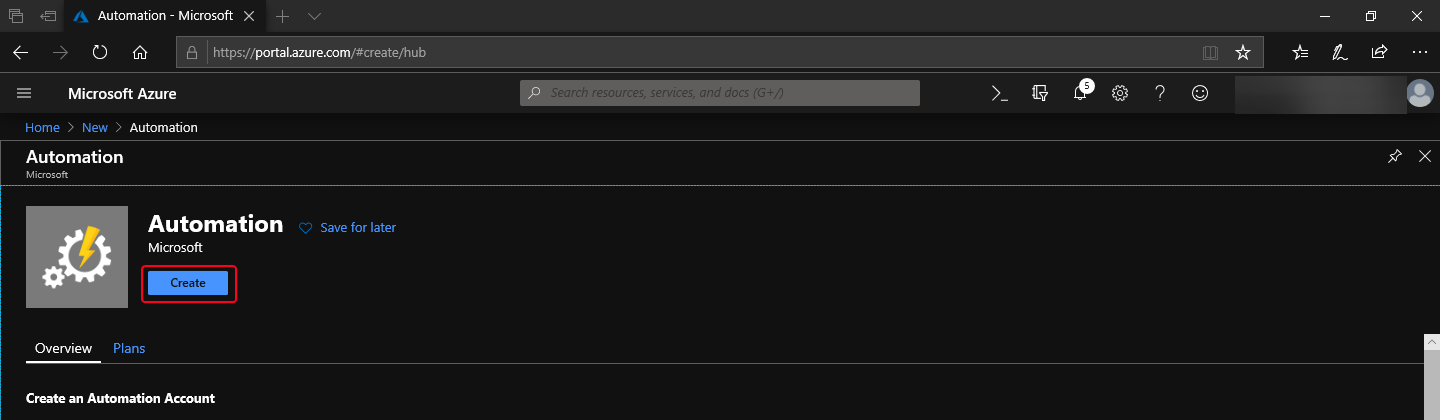The image size is (1440, 420).
Task: Open portal Settings gear
Action: tap(1120, 93)
